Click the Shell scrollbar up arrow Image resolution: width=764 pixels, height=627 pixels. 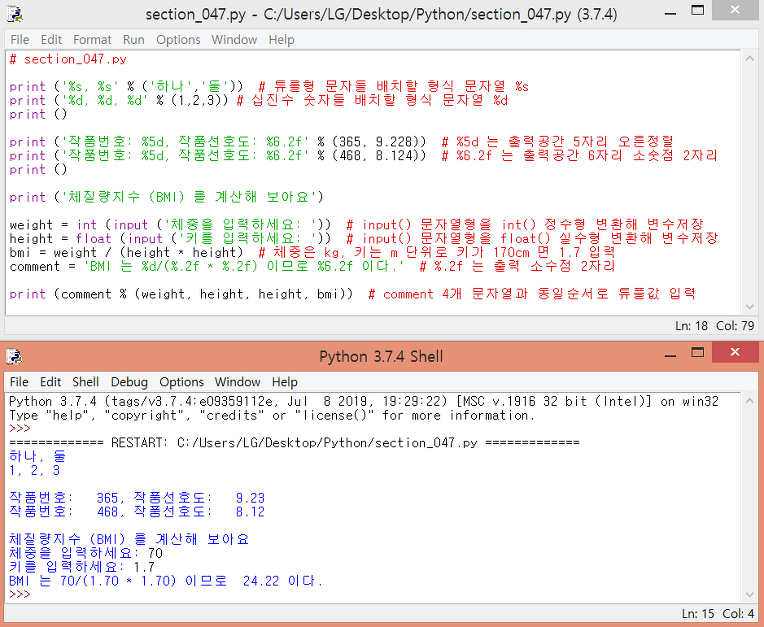point(749,400)
